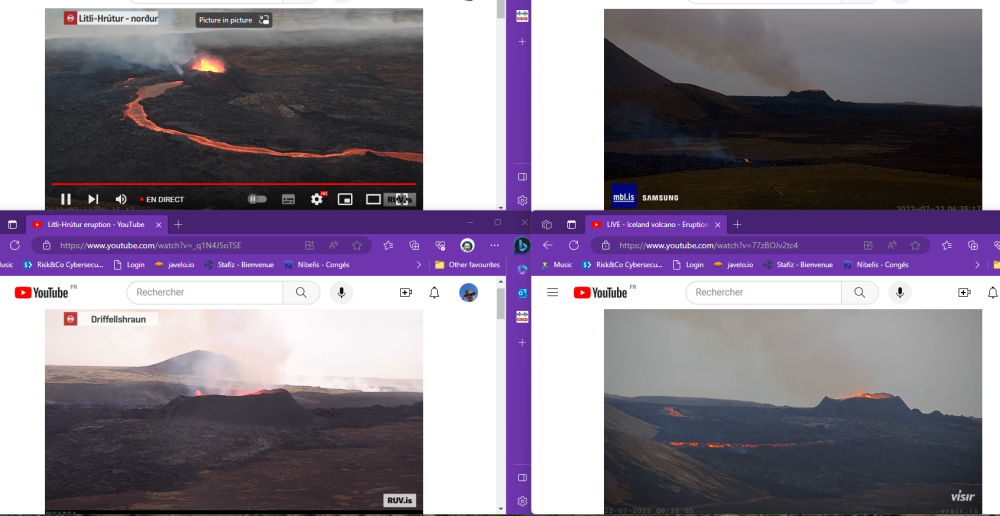This screenshot has width=1000, height=516.
Task: Click the create video icon in left YouTube
Action: [x=405, y=292]
